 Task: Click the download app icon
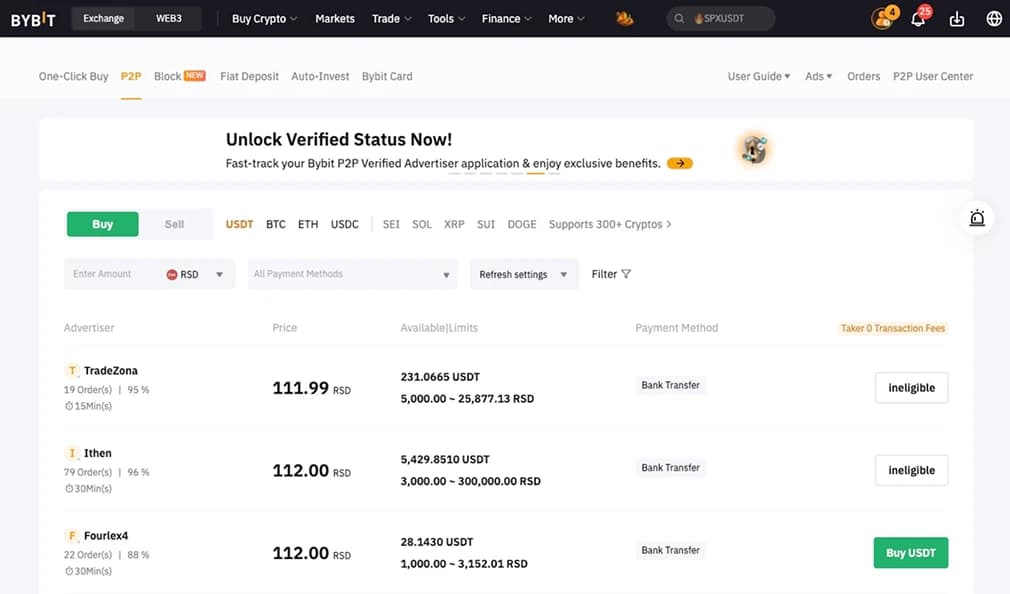957,19
